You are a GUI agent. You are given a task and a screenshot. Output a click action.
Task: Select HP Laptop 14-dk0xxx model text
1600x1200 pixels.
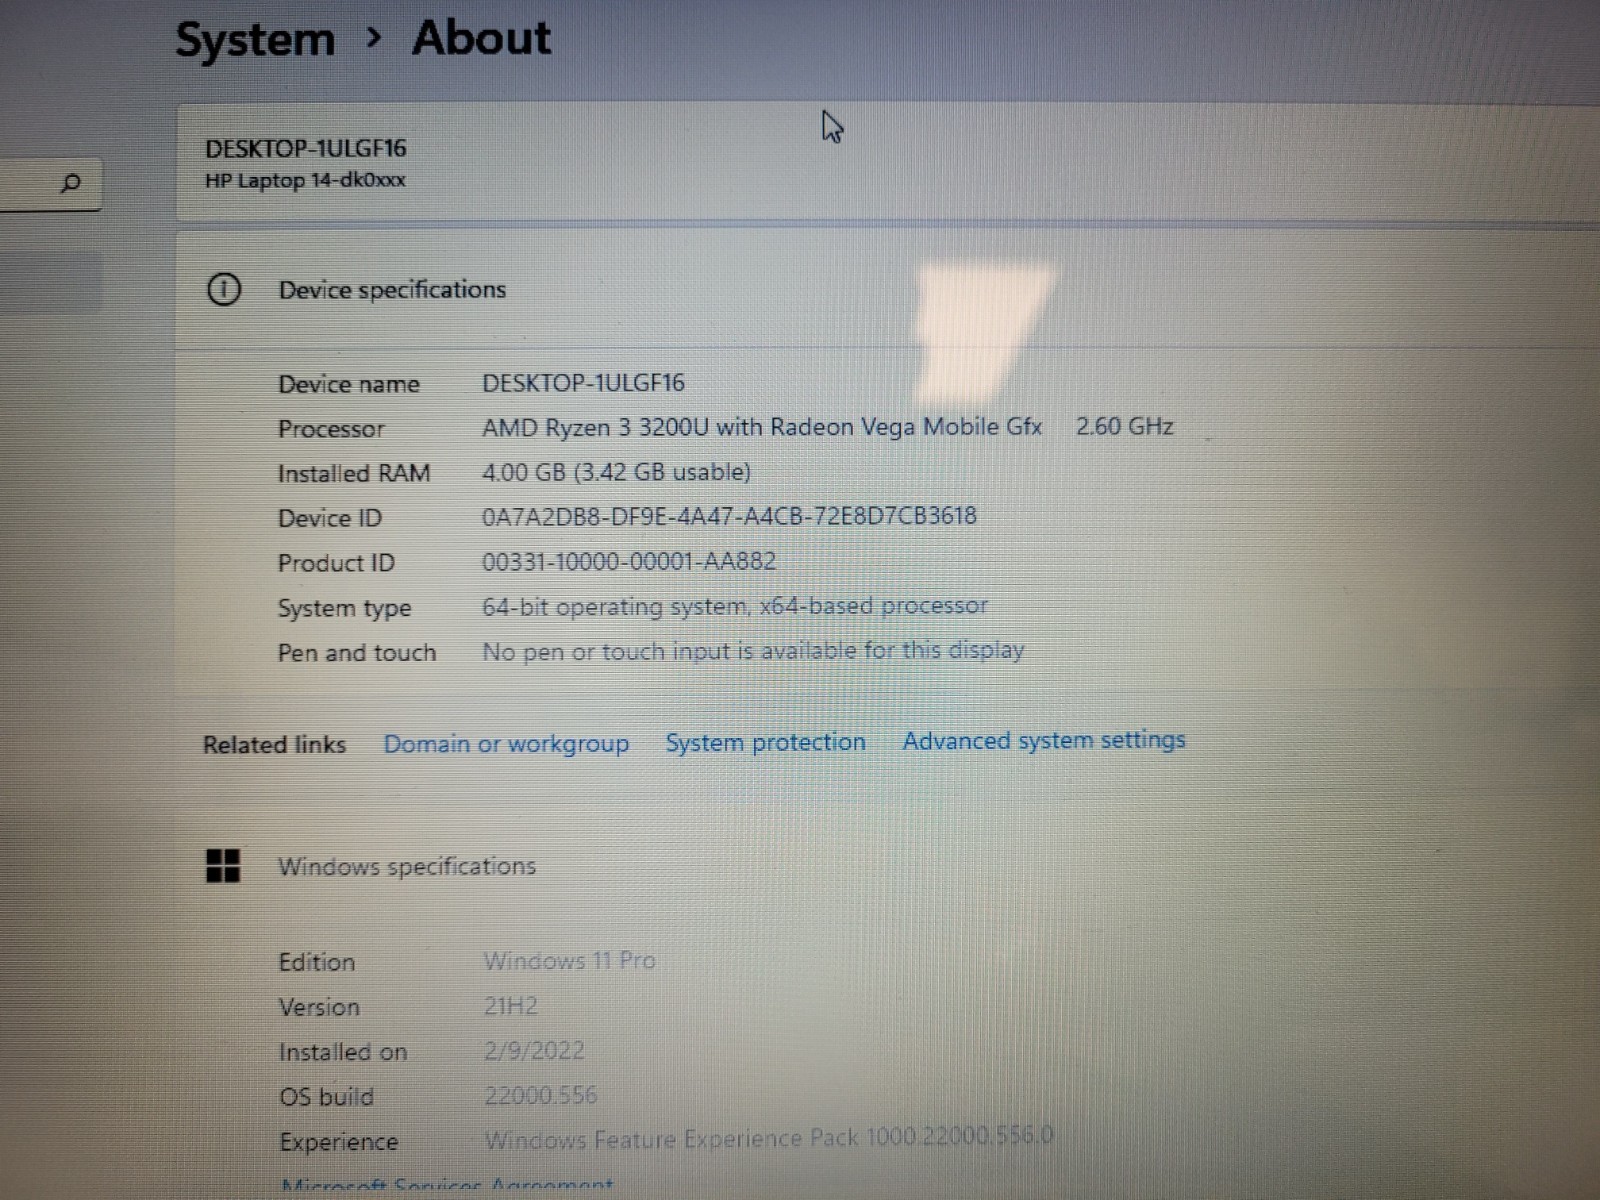point(305,181)
